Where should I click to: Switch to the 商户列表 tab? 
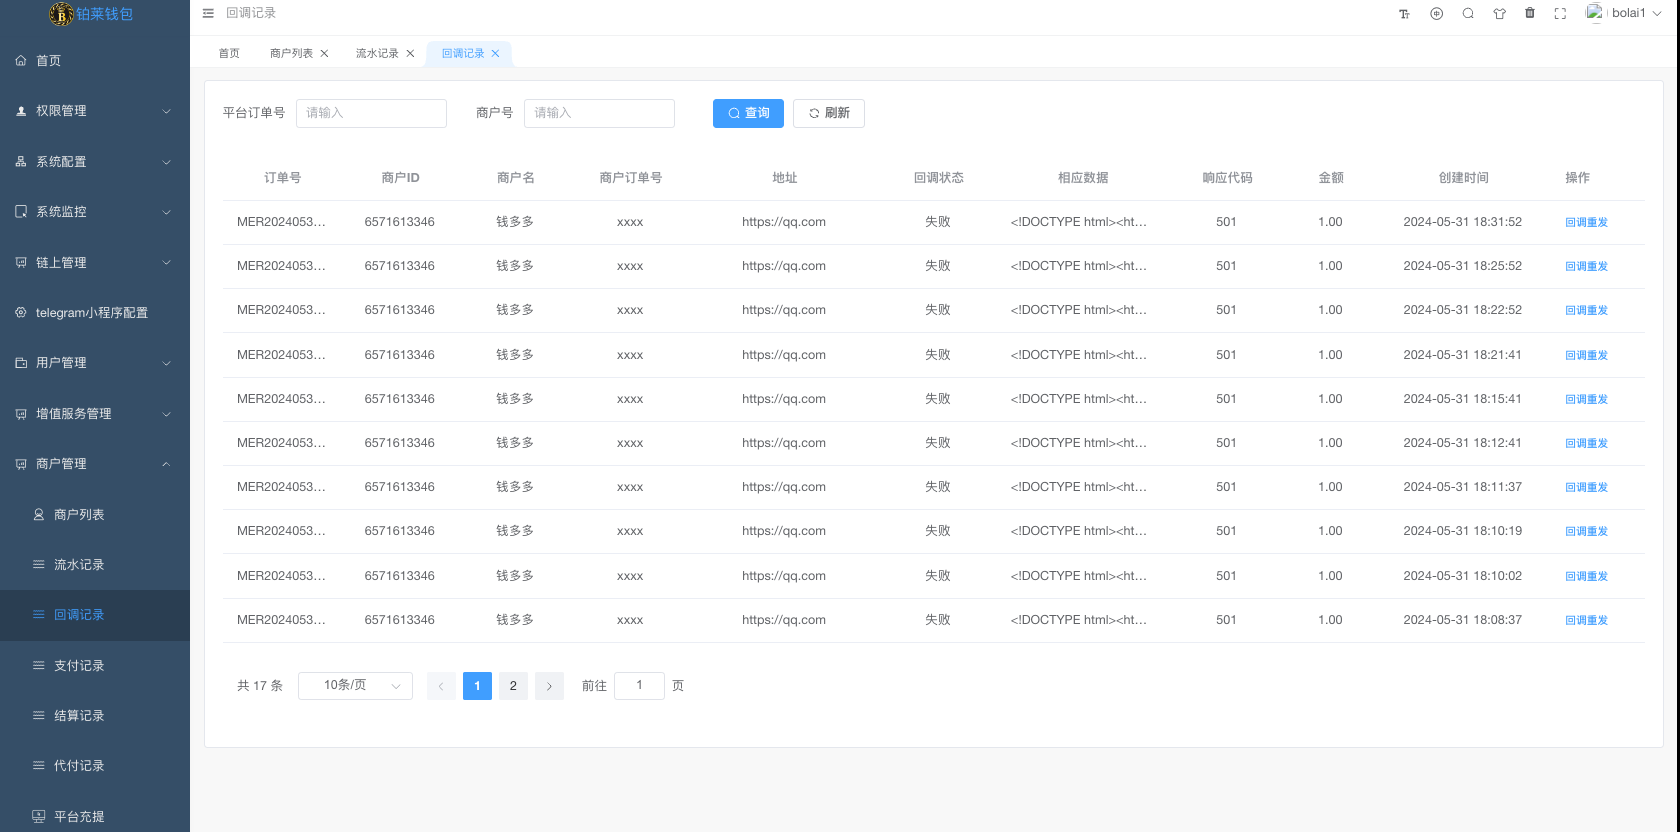pos(291,54)
